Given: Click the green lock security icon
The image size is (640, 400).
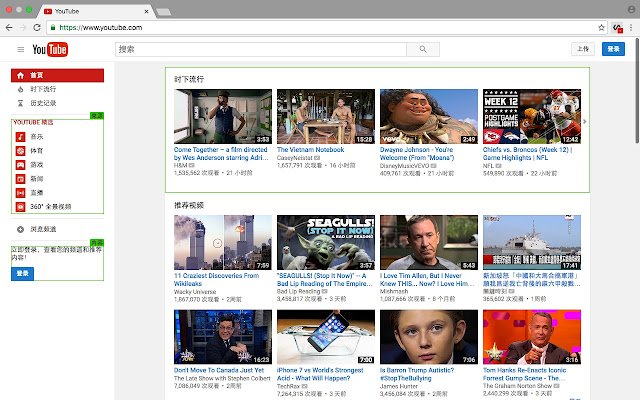Looking at the screenshot, I should [x=53, y=27].
